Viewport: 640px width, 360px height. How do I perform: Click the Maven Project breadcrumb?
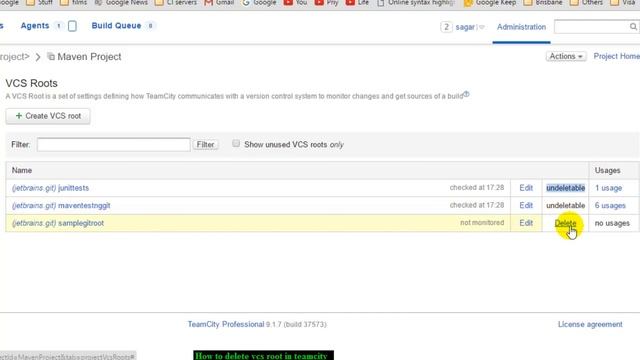(89, 57)
